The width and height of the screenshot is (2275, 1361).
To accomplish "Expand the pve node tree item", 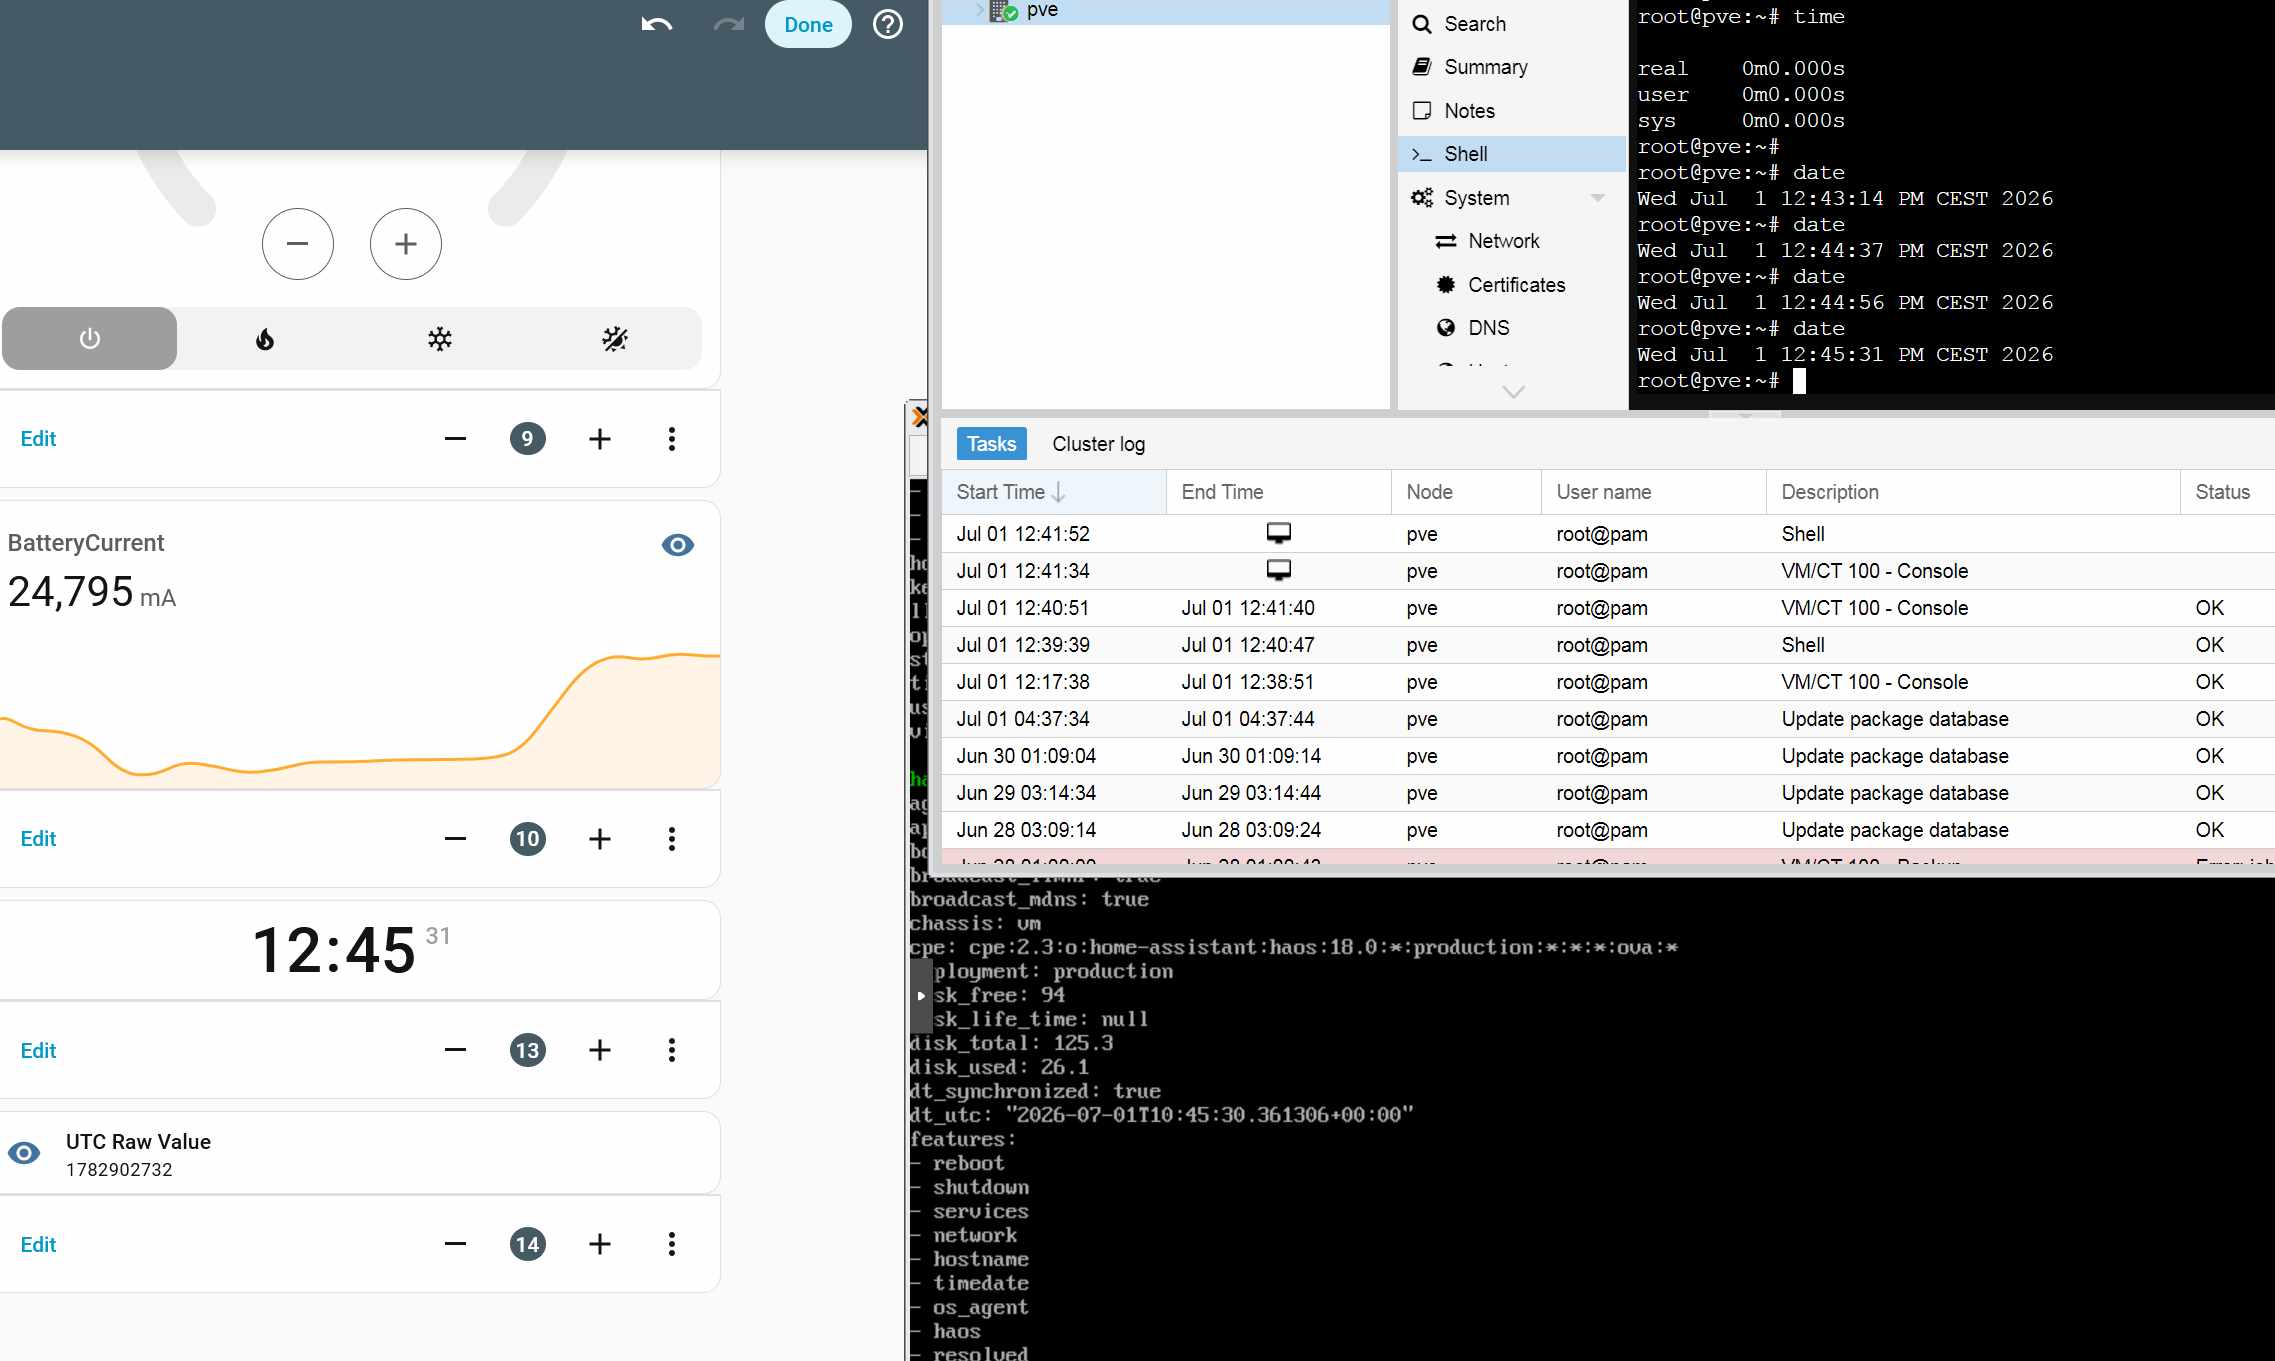I will [x=979, y=10].
